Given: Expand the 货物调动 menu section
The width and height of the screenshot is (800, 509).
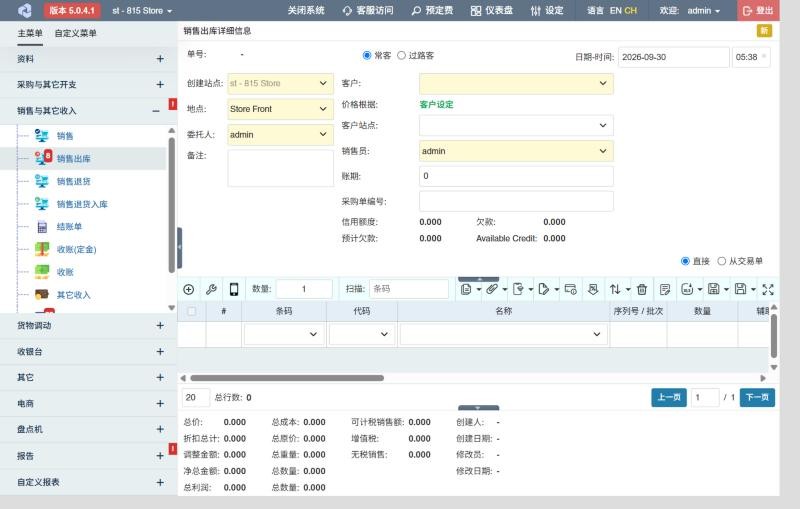Looking at the screenshot, I should point(88,325).
